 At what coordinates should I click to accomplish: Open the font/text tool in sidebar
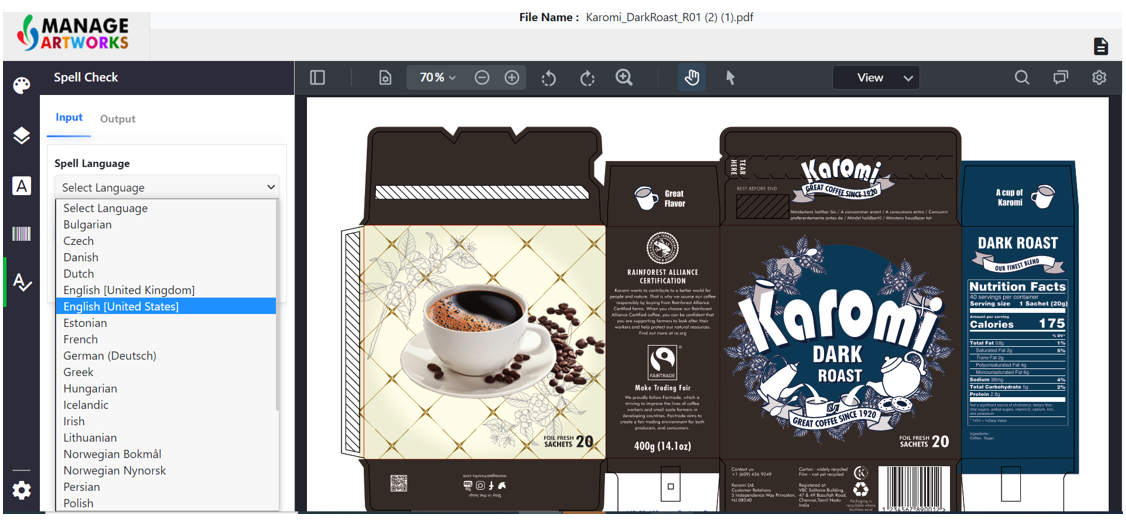(x=22, y=186)
